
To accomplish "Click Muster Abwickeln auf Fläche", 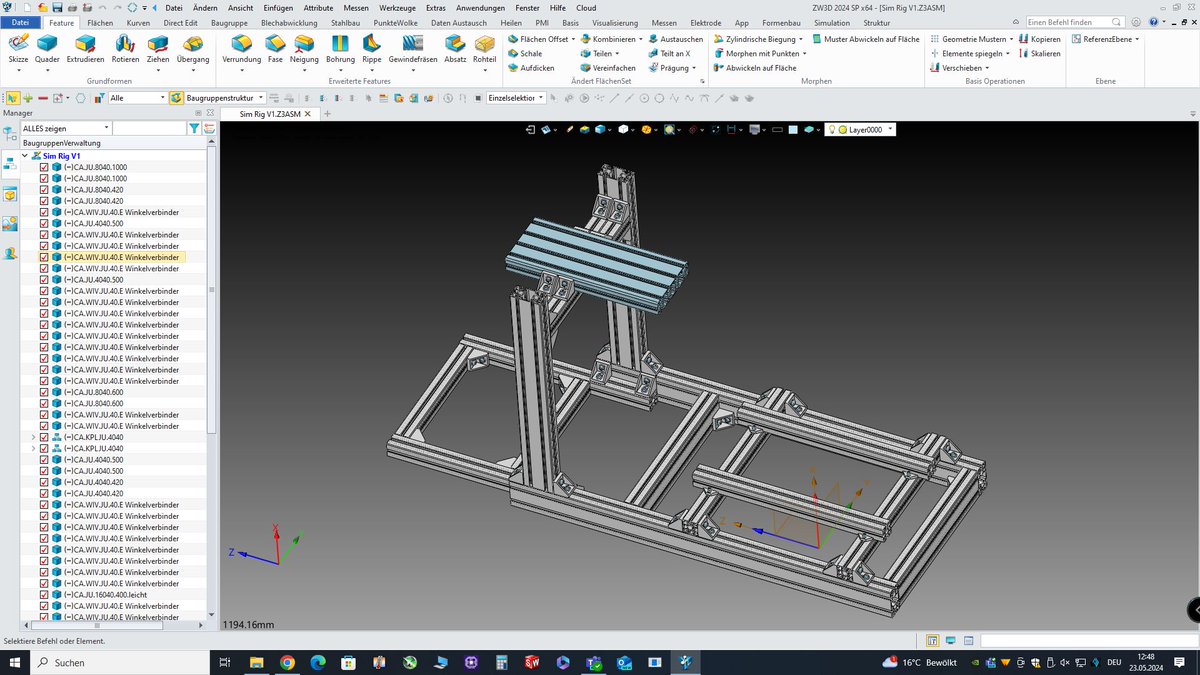I will pyautogui.click(x=866, y=39).
